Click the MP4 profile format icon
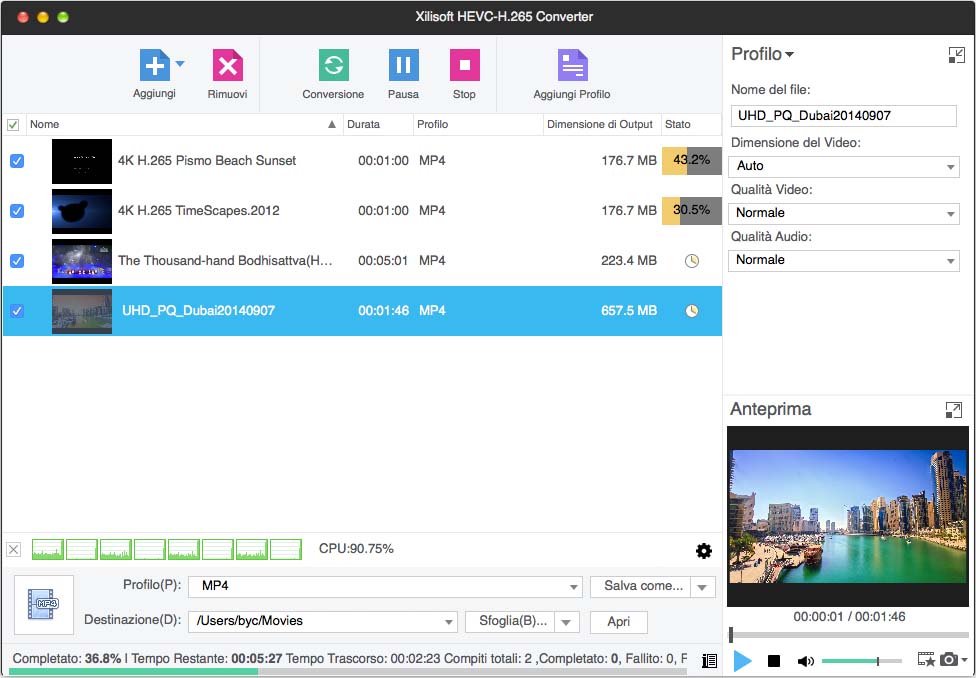This screenshot has width=976, height=678. [44, 605]
